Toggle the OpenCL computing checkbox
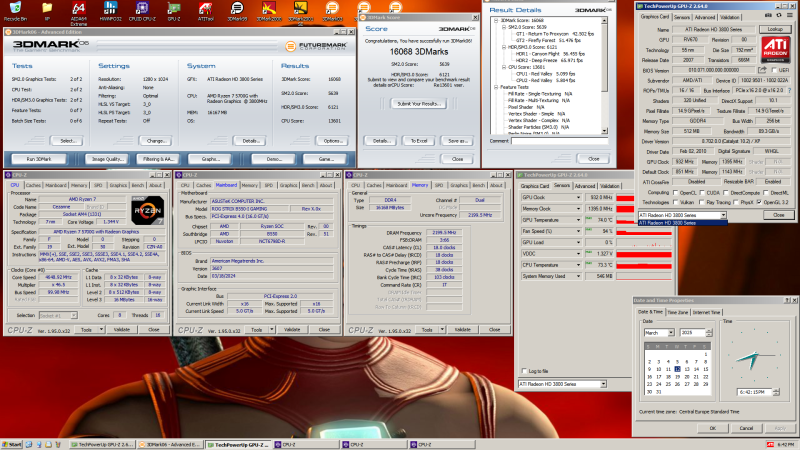This screenshot has height=450, width=800. click(x=676, y=193)
